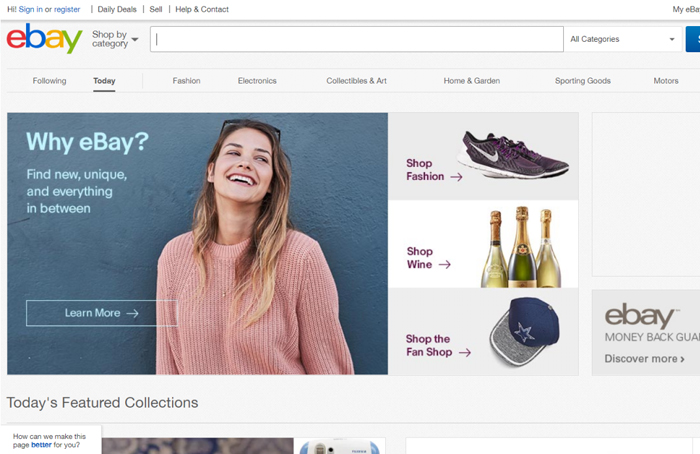Click the eBay logo
Screen dimensions: 700x454
pos(44,38)
